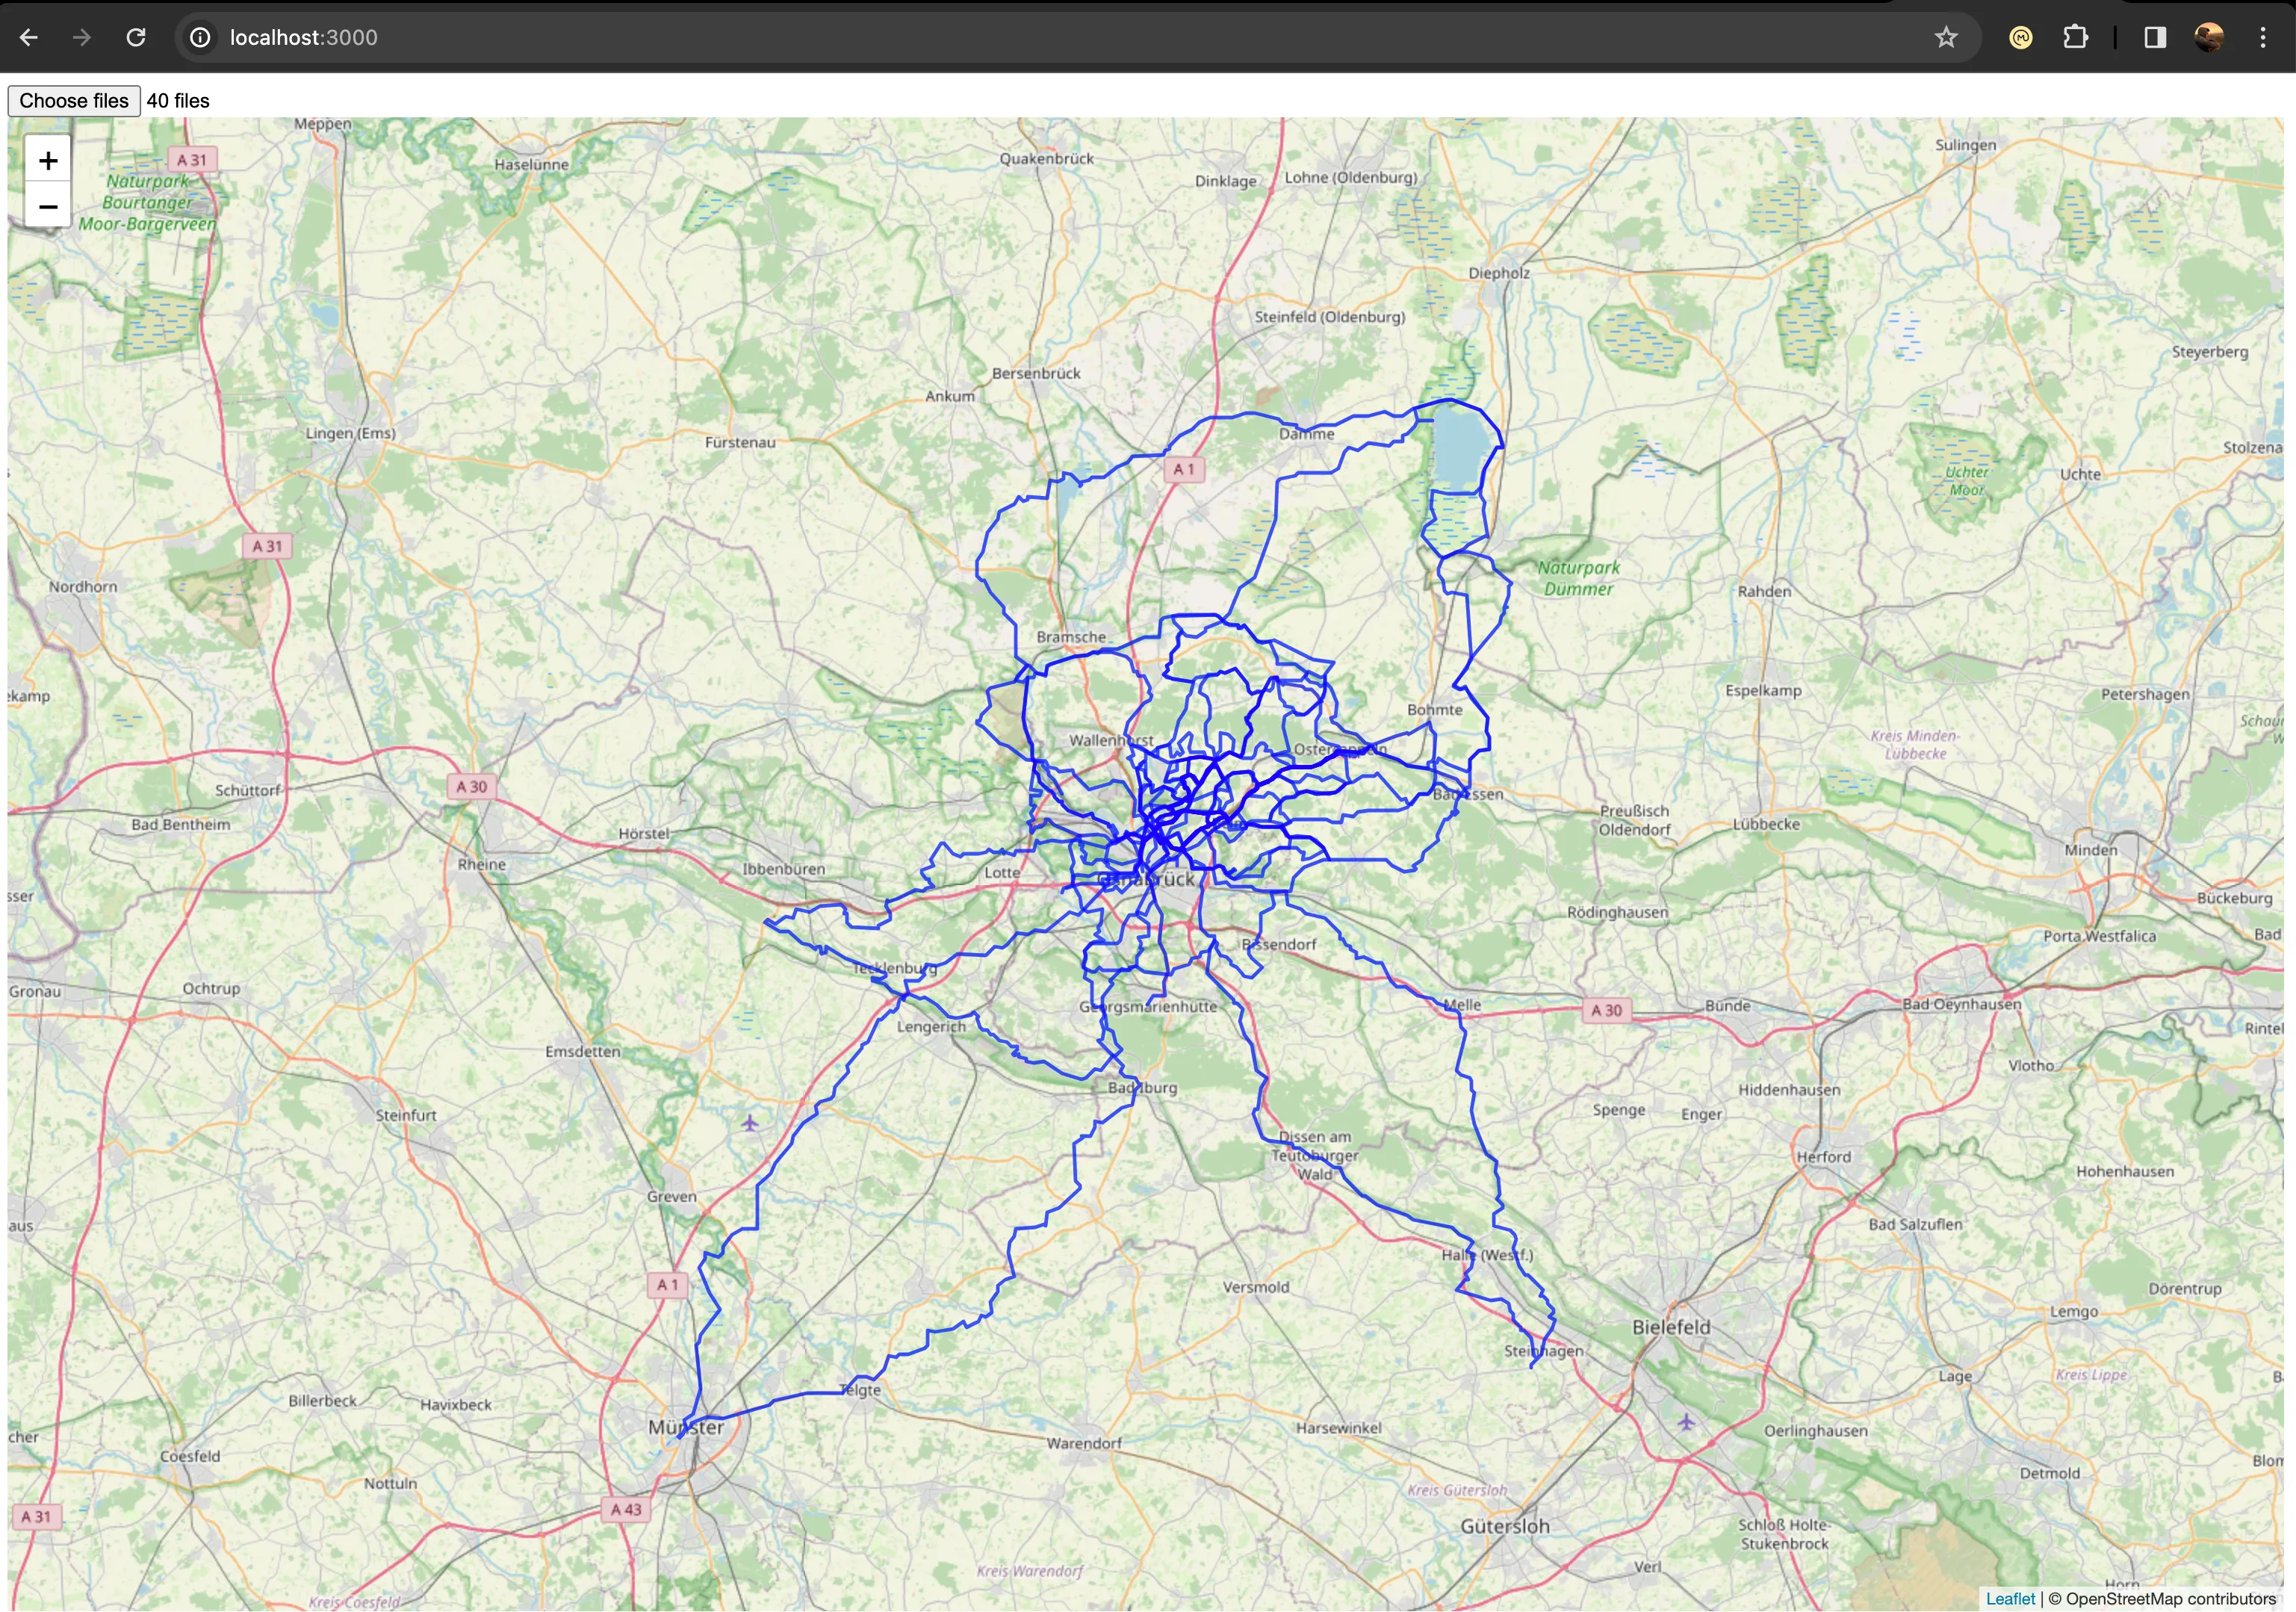
Task: Click the A1 motorway shield on the map
Action: (1184, 468)
